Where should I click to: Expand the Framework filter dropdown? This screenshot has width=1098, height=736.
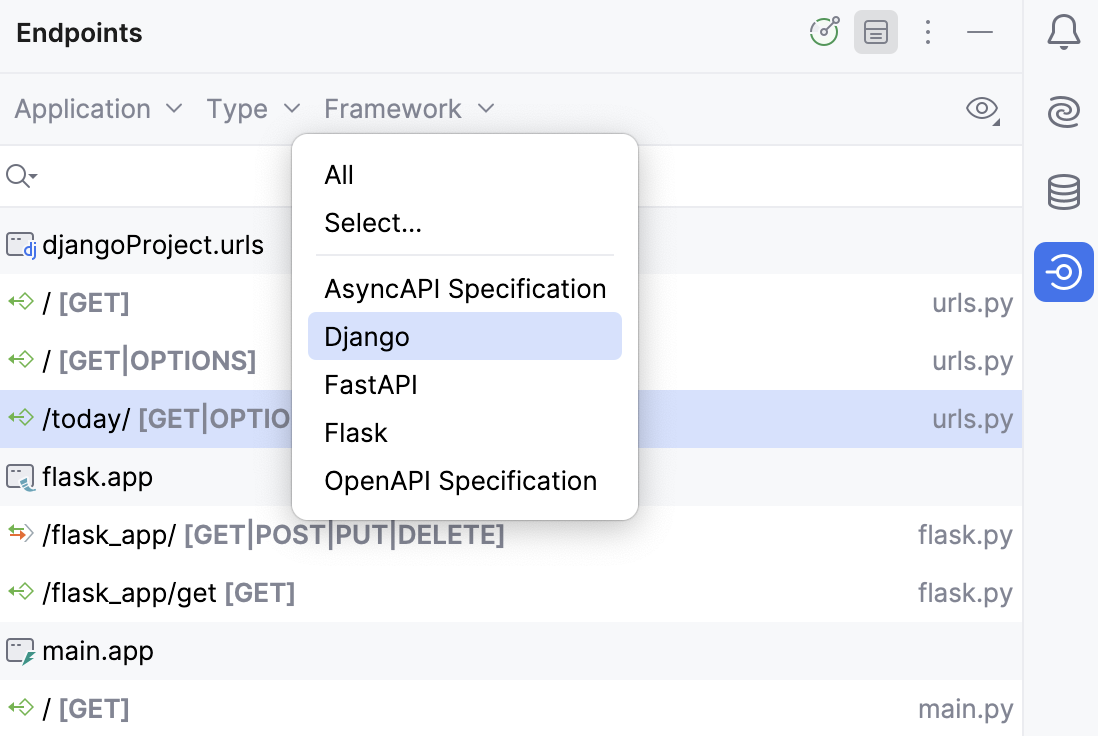pos(409,109)
